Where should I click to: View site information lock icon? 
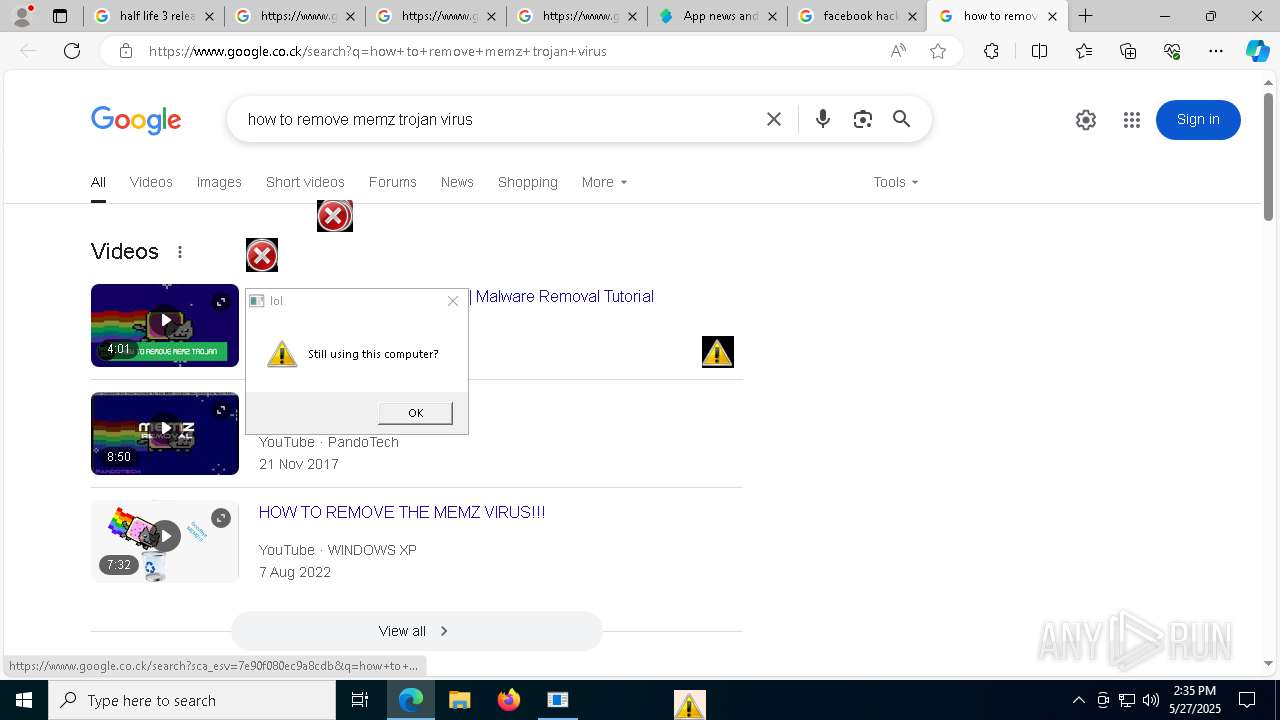(126, 51)
